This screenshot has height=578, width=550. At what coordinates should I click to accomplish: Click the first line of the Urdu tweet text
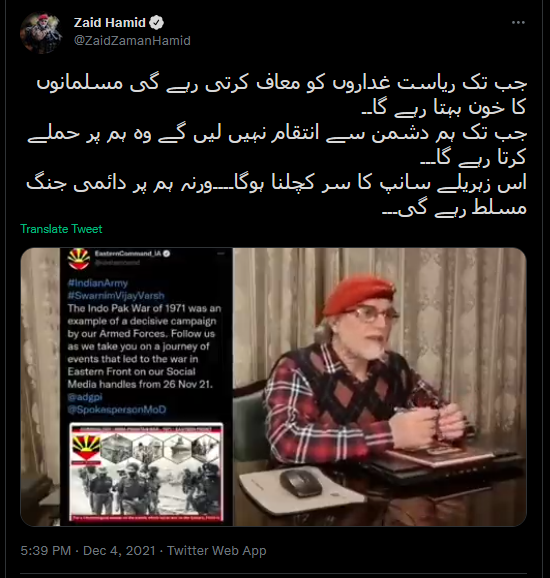coord(282,84)
